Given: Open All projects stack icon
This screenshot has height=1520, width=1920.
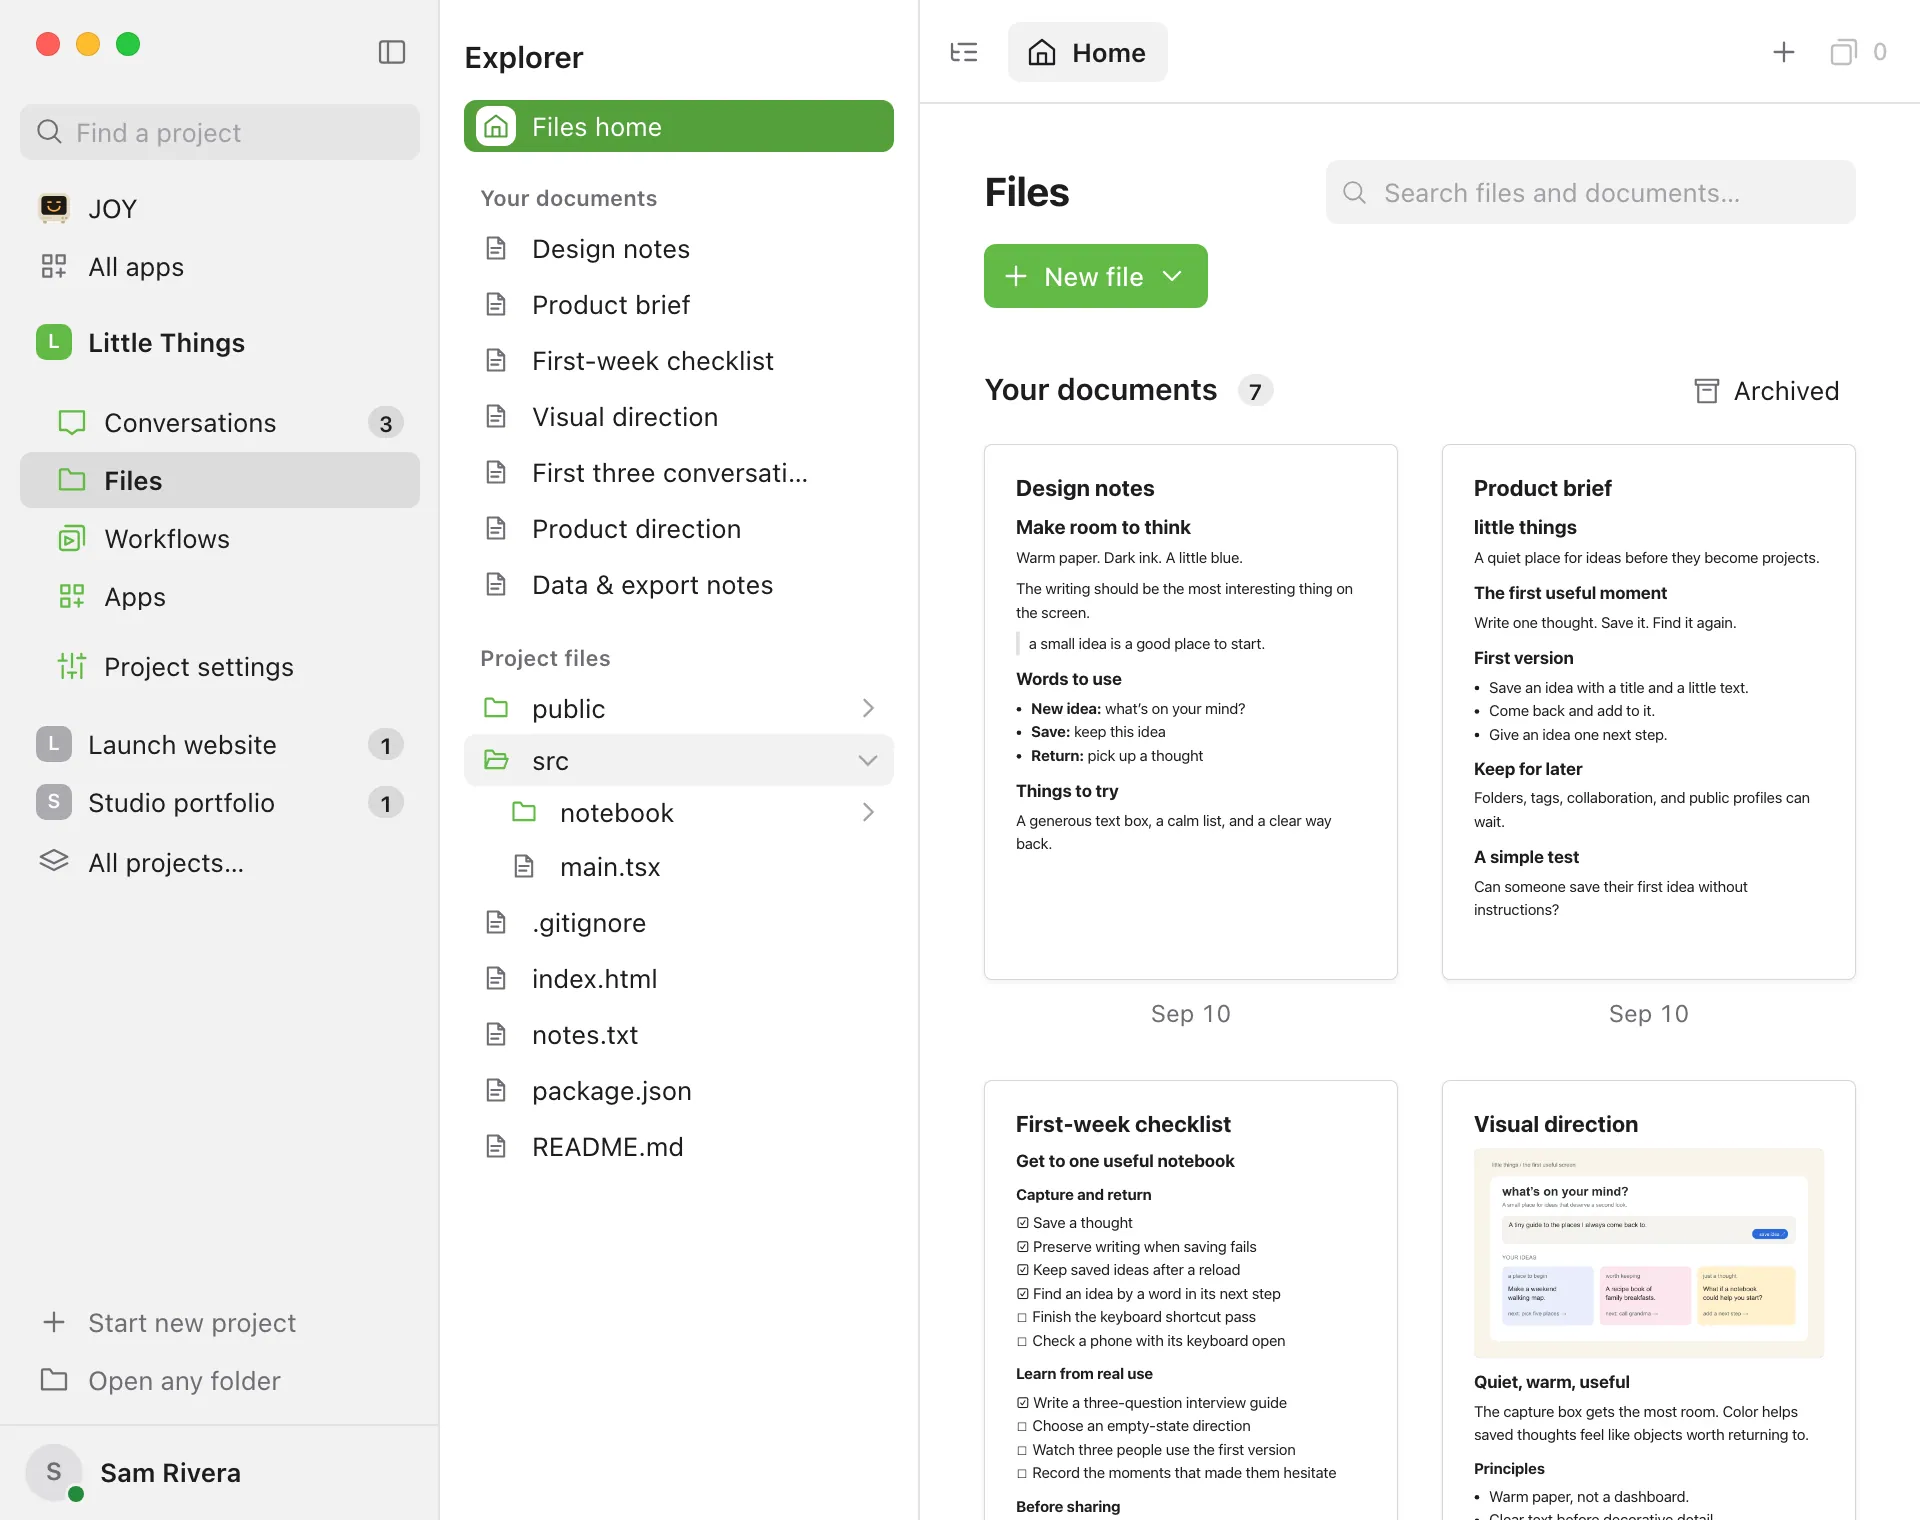Looking at the screenshot, I should (54, 861).
